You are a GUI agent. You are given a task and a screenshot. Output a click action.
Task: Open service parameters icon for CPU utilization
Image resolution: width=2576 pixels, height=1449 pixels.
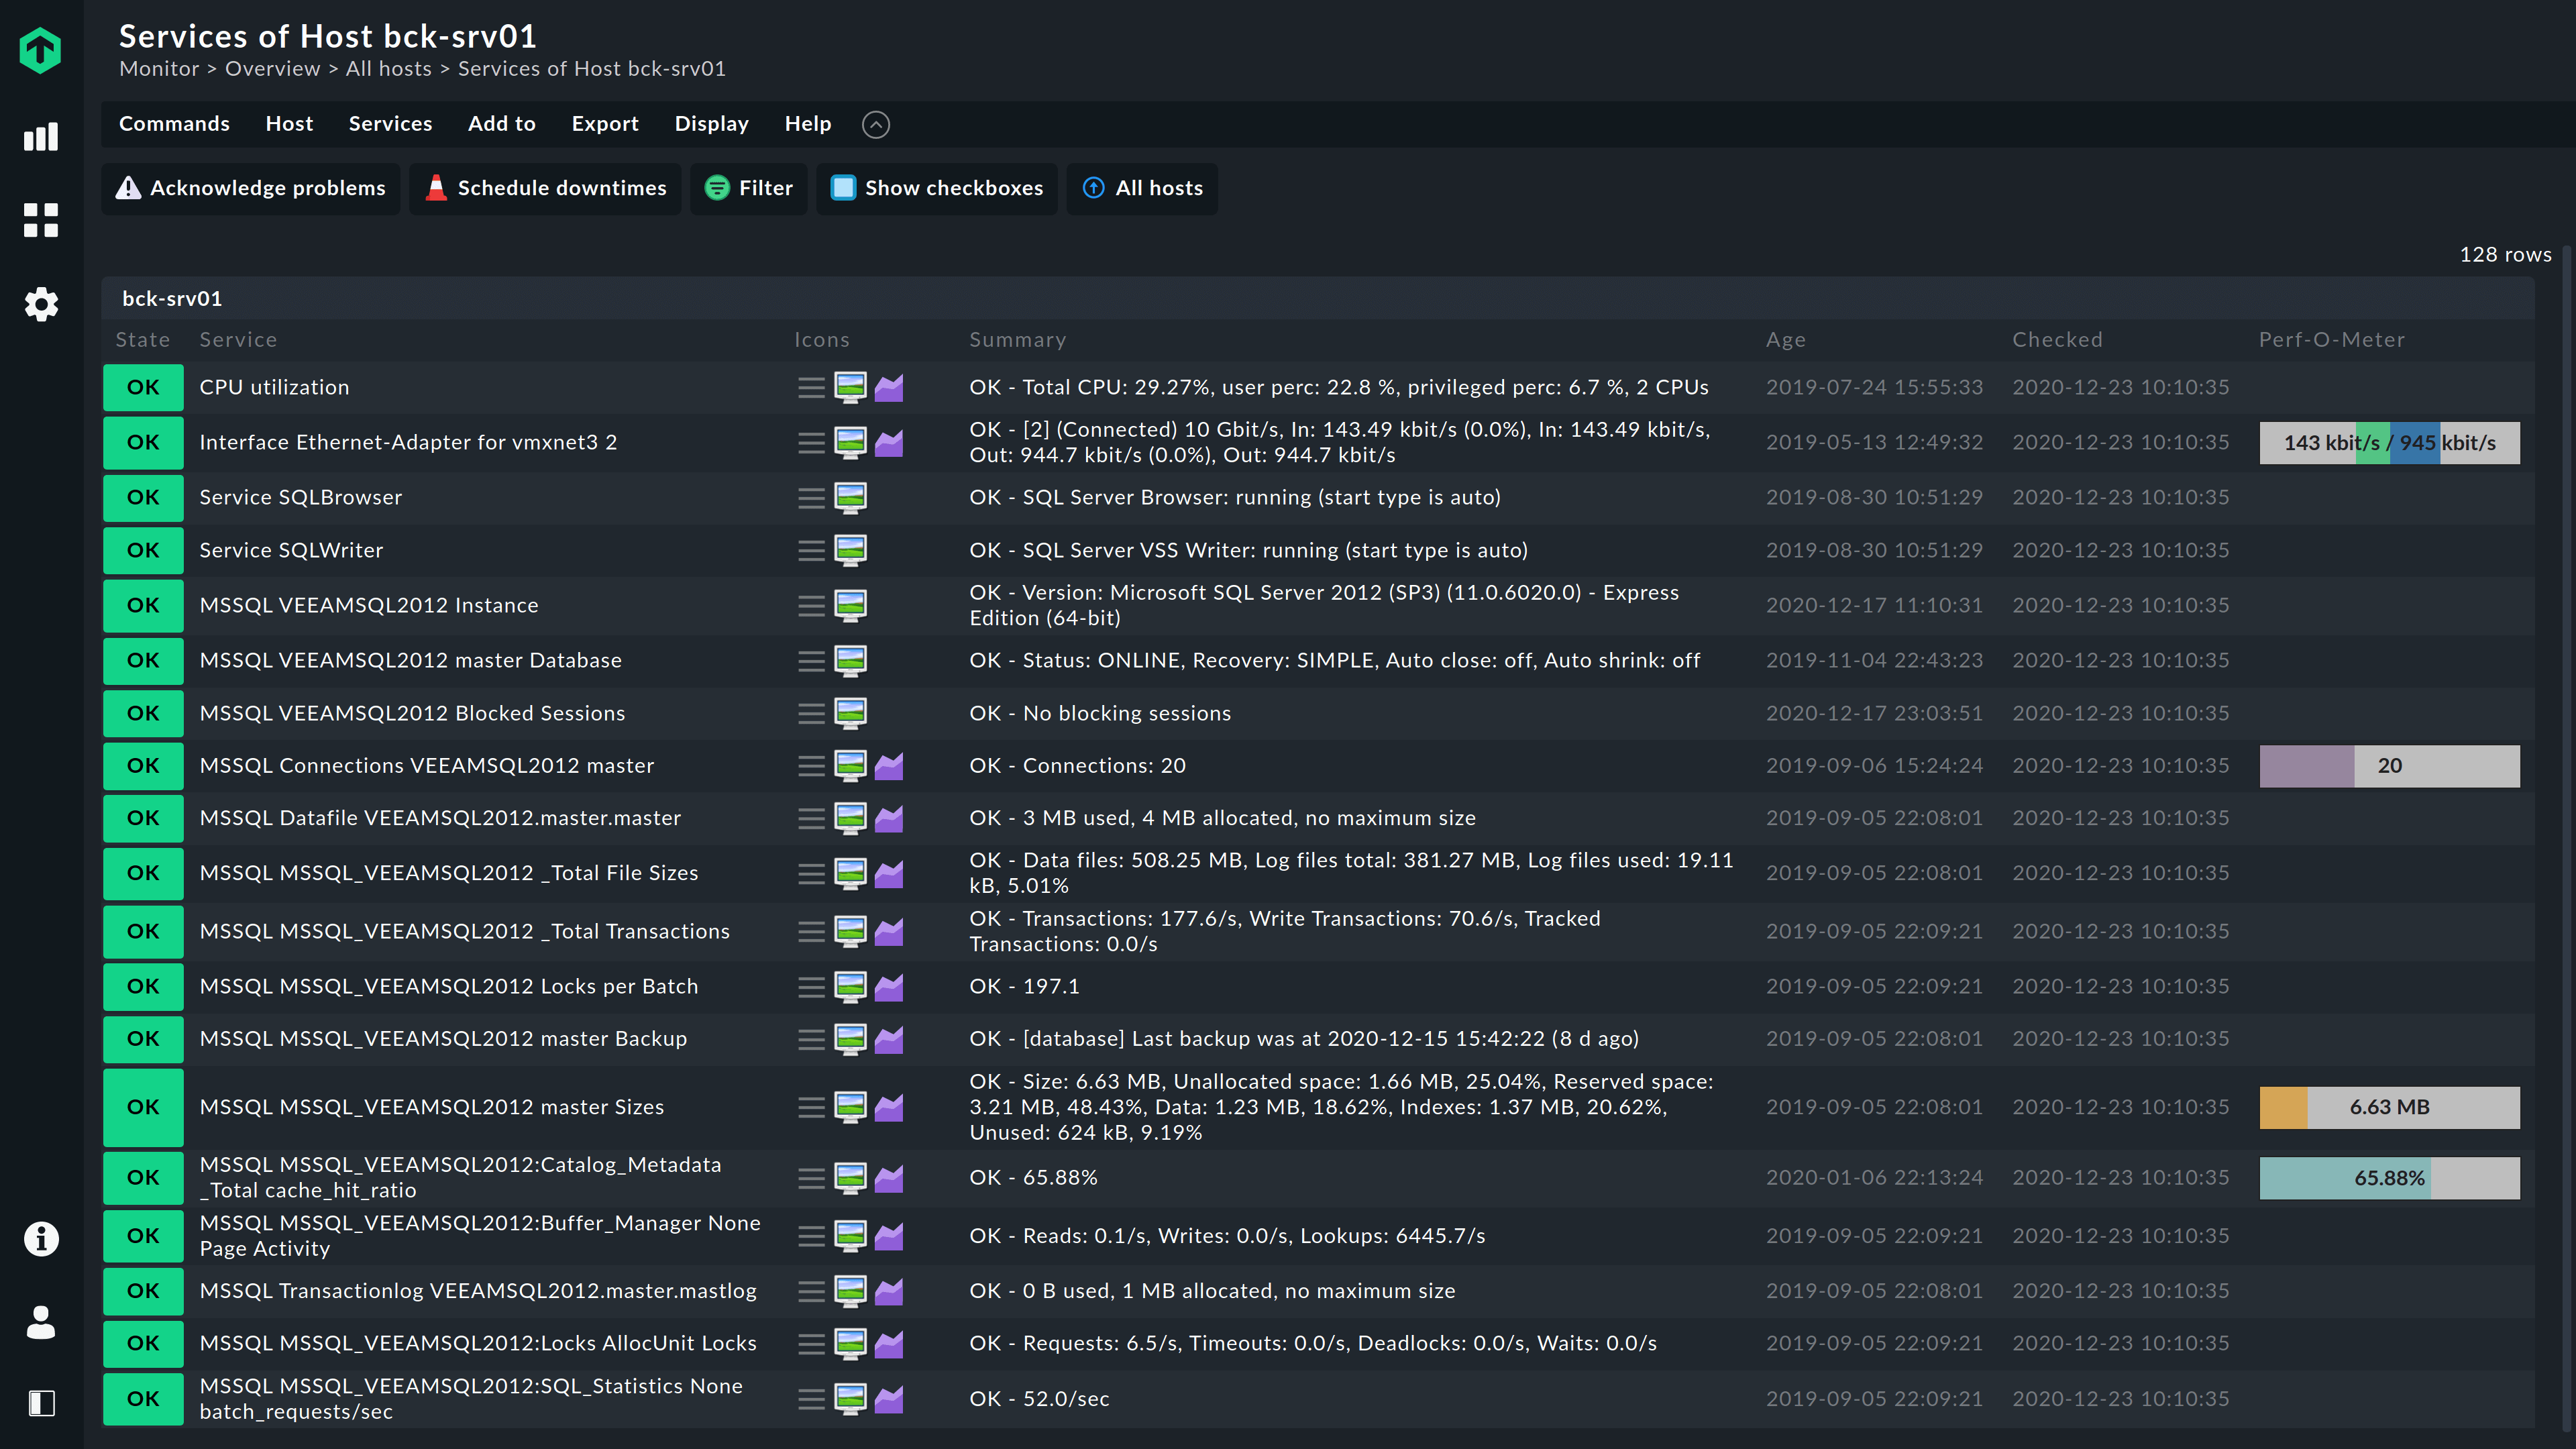pos(851,387)
